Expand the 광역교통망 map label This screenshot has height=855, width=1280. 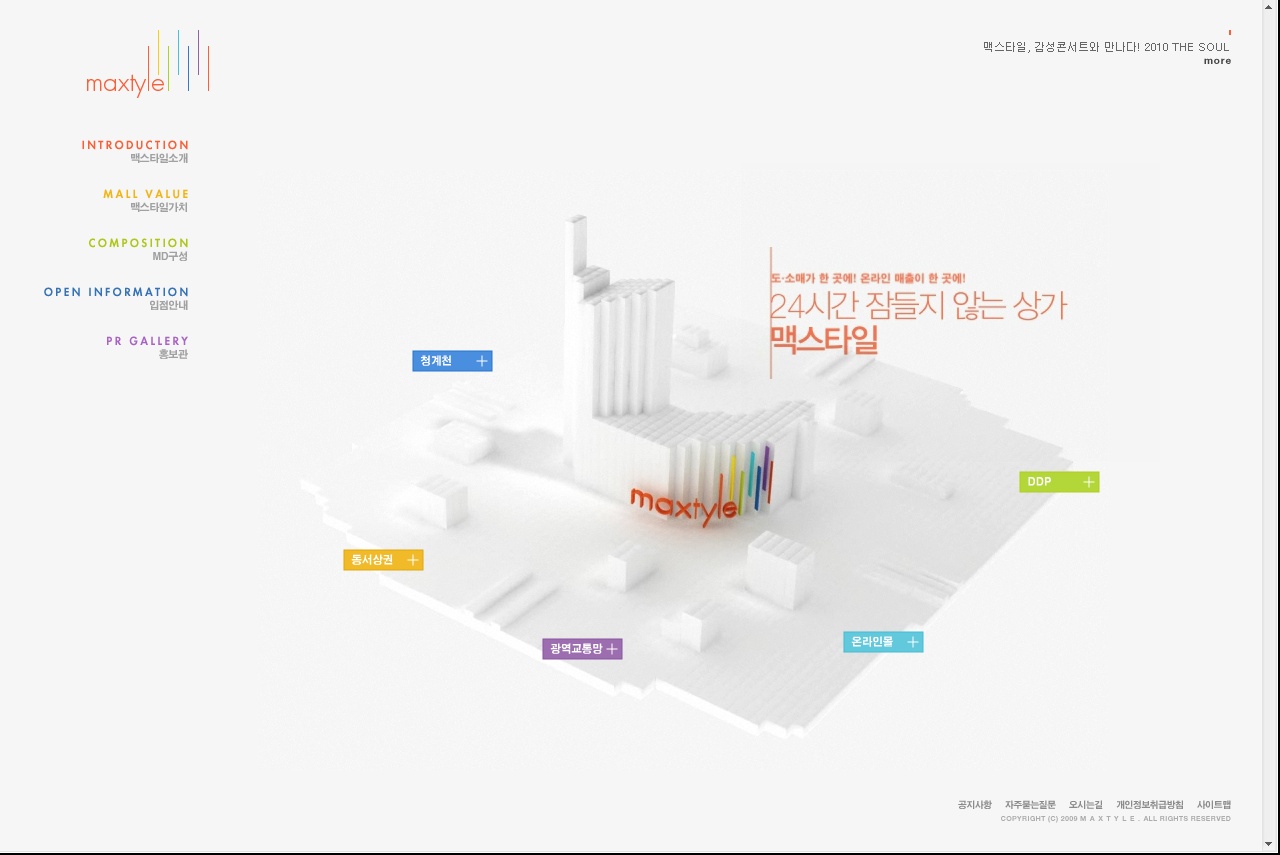click(582, 649)
